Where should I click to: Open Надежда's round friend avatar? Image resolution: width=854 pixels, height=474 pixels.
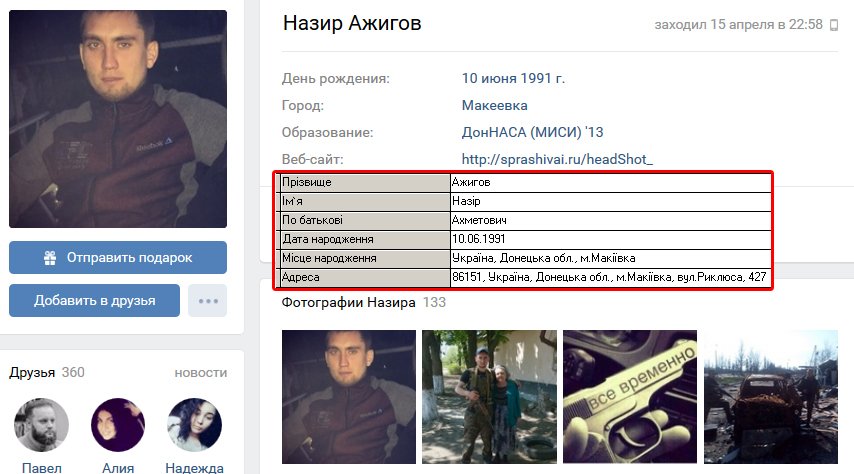tap(194, 425)
